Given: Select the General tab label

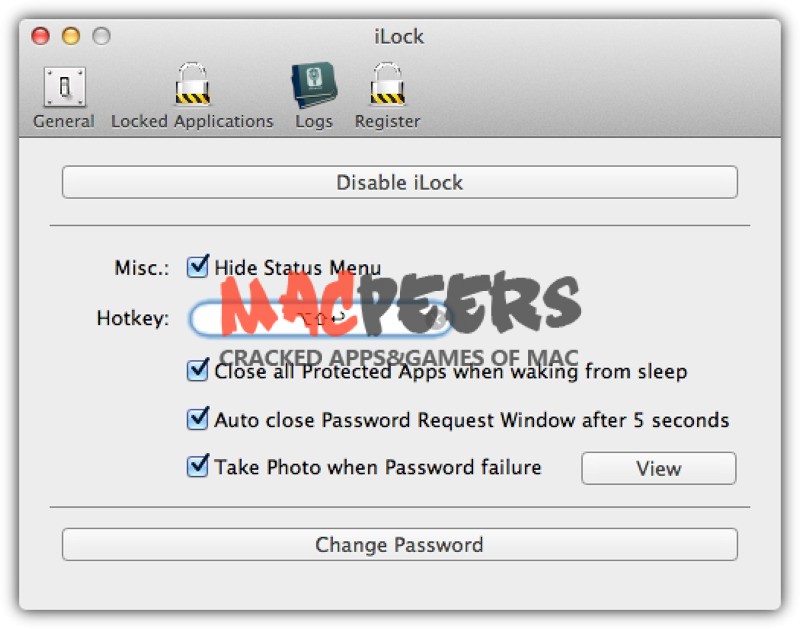Looking at the screenshot, I should (x=64, y=121).
